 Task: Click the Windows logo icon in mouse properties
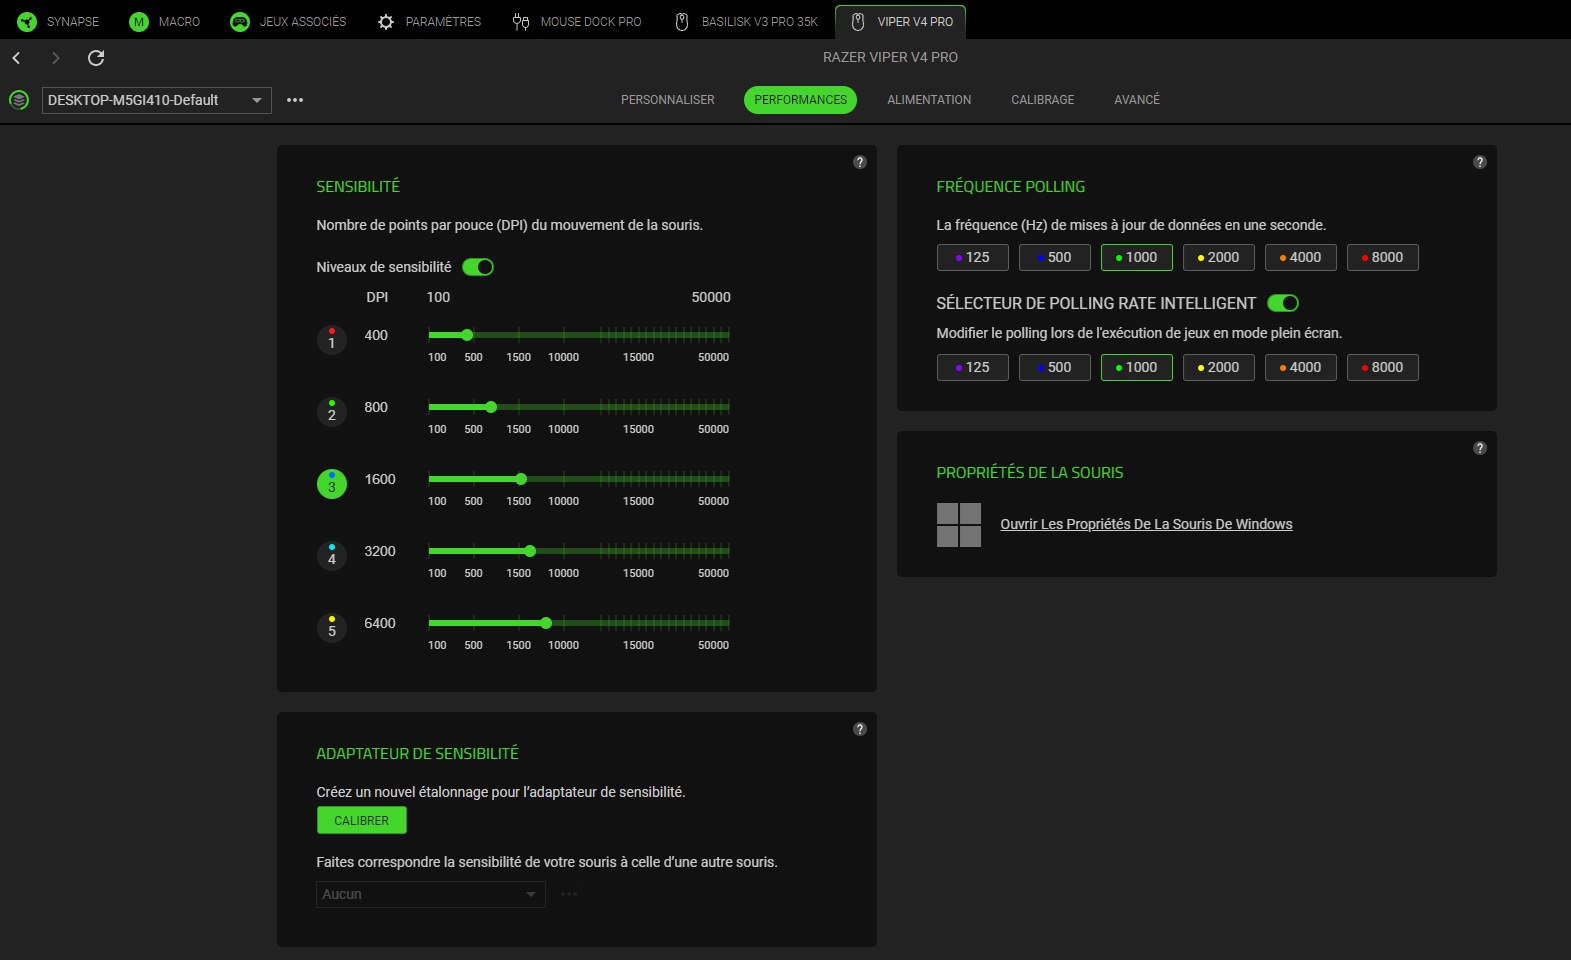click(x=958, y=525)
